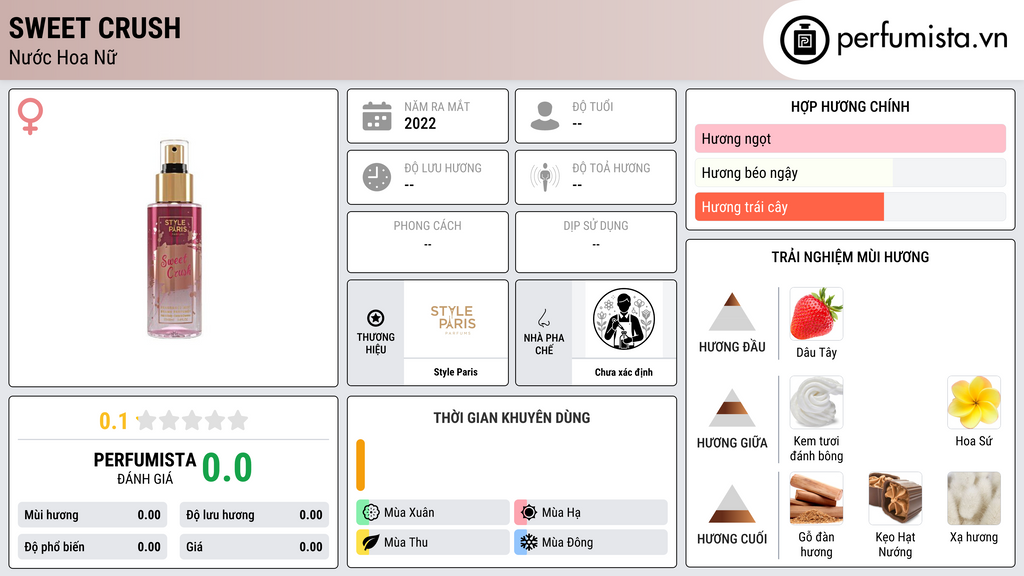1024x576 pixels.
Task: Click the Hương đầu pyramid icon
Action: [732, 312]
